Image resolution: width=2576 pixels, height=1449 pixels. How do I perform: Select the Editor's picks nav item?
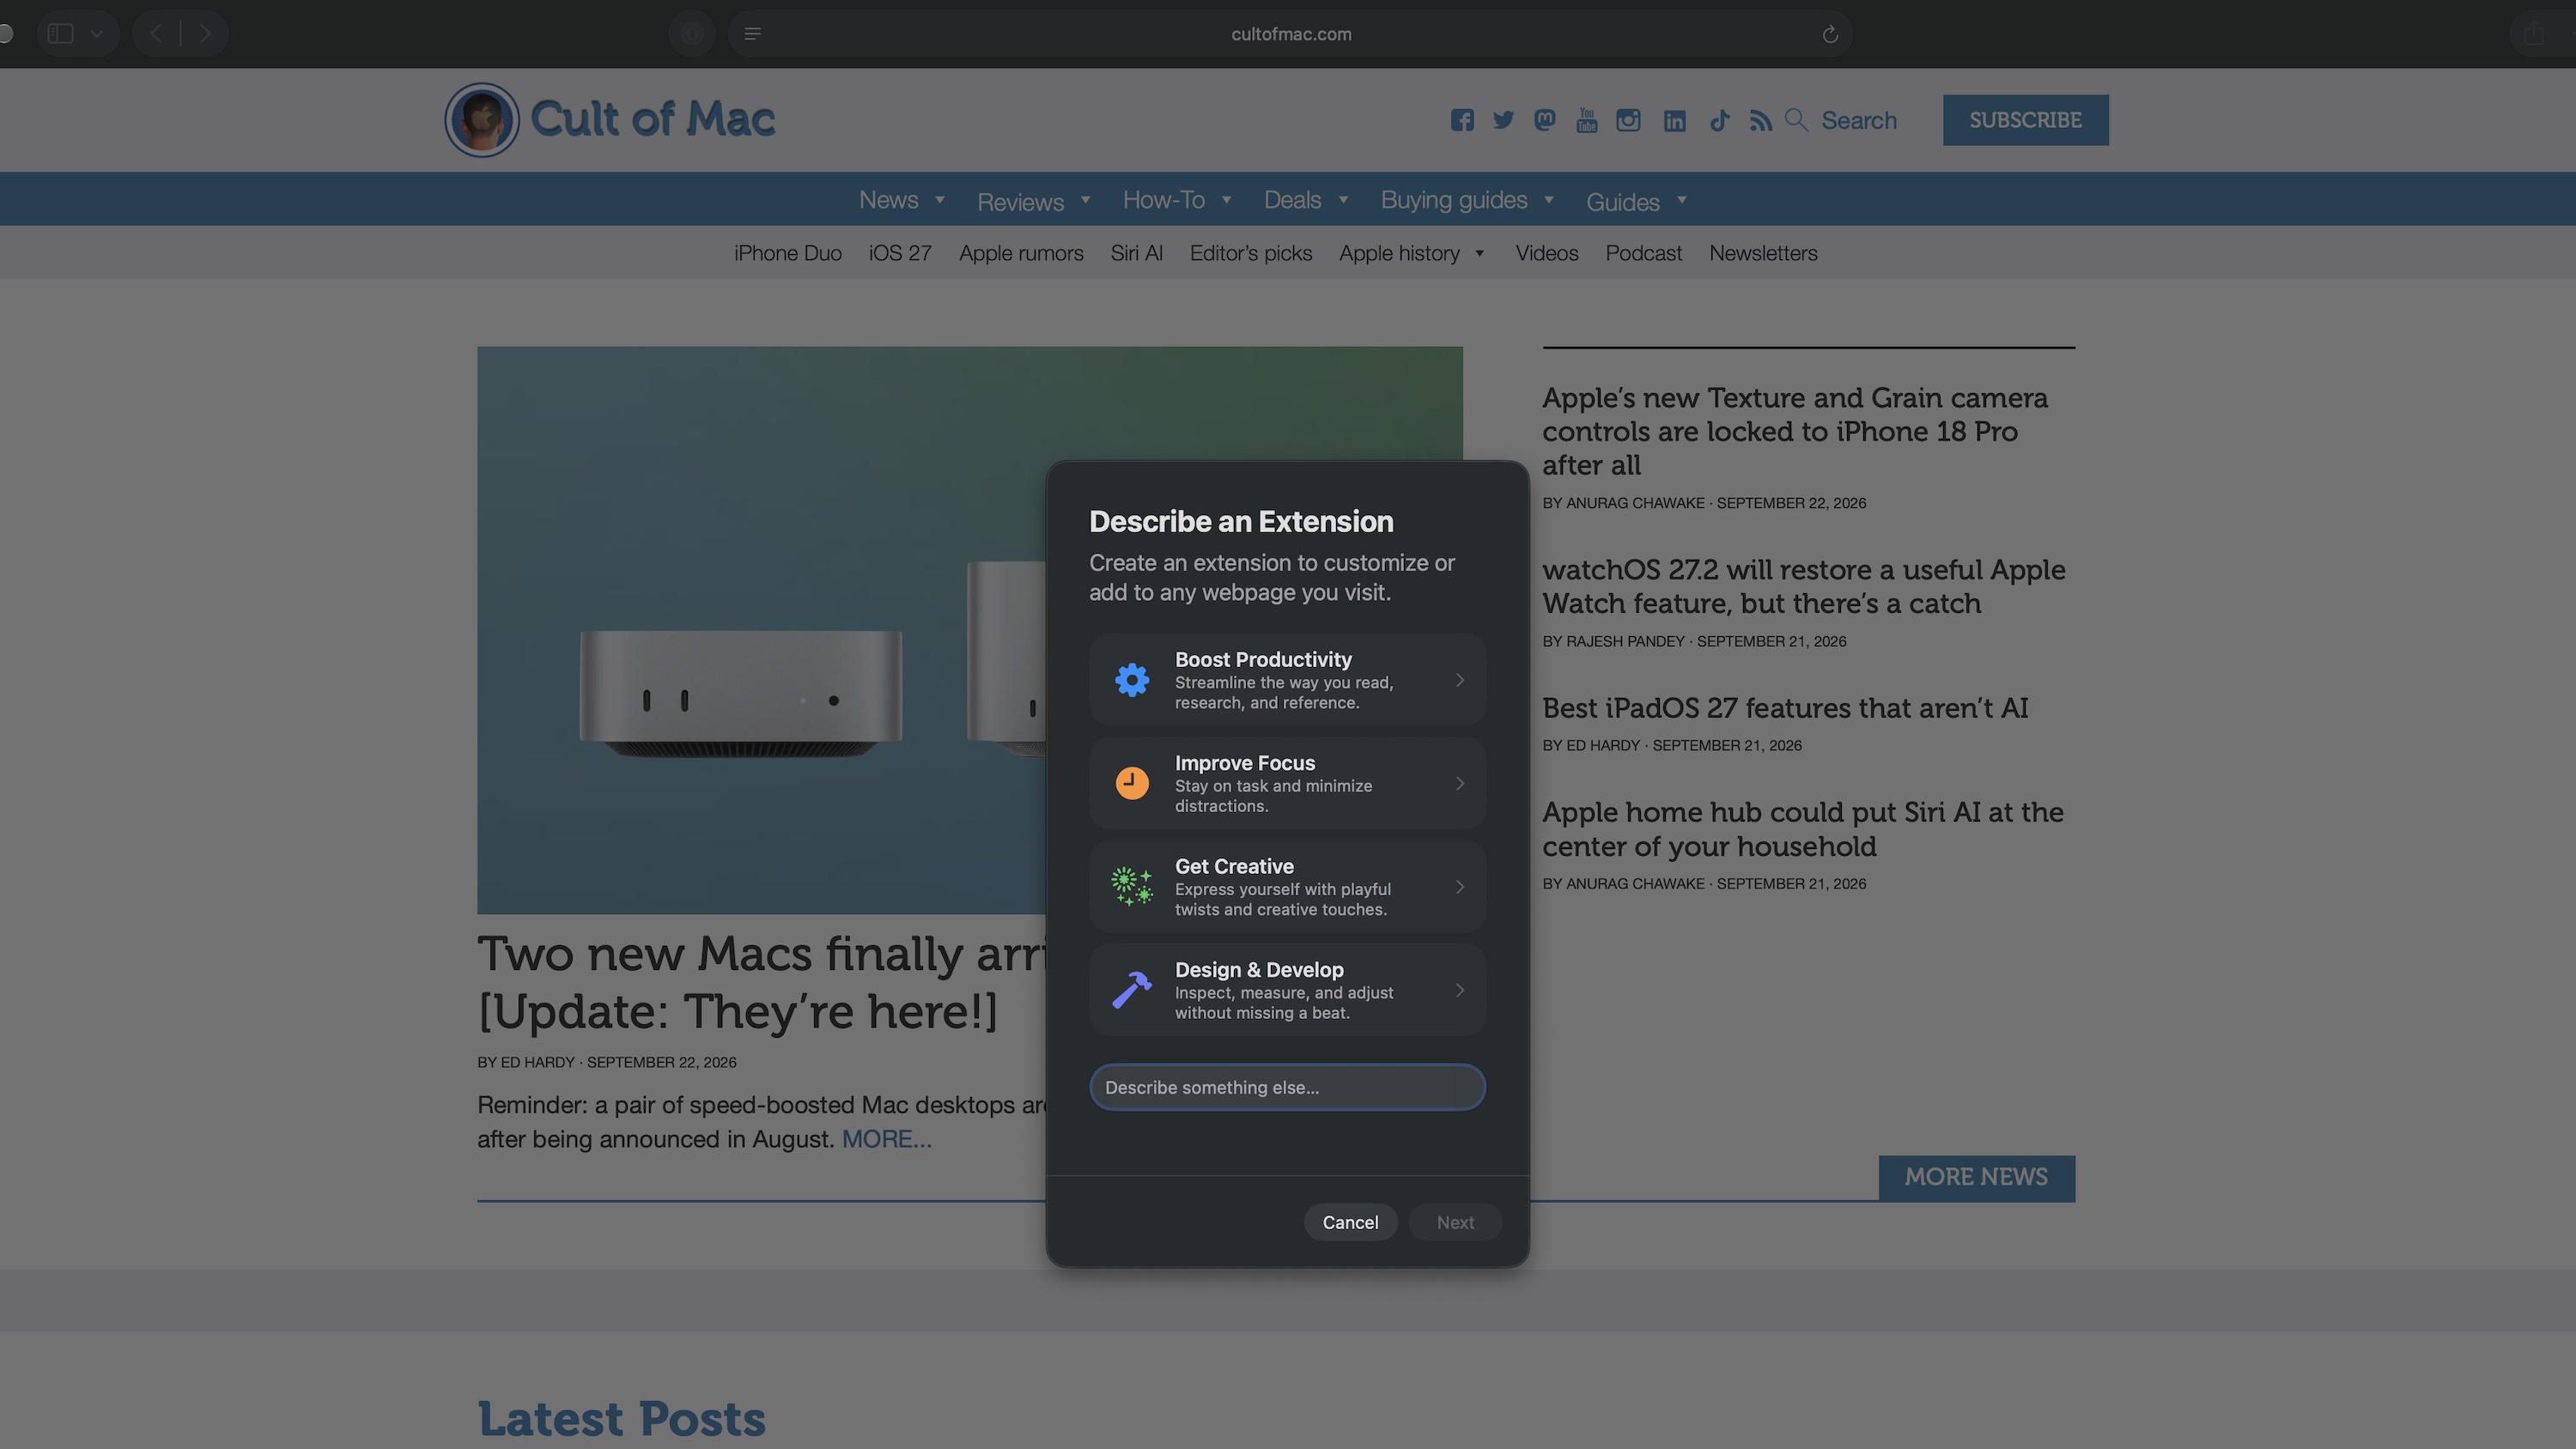(1251, 253)
